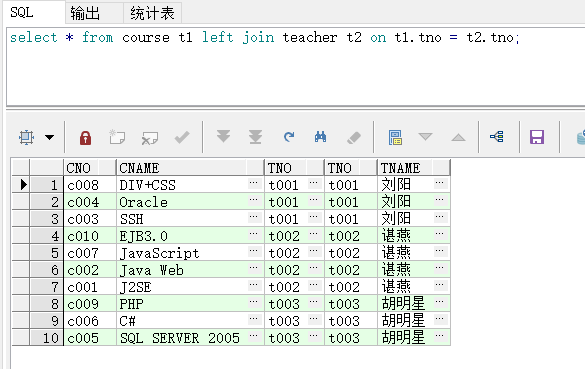This screenshot has width=585, height=369.
Task: Click the c008 cell
Action: (x=90, y=185)
